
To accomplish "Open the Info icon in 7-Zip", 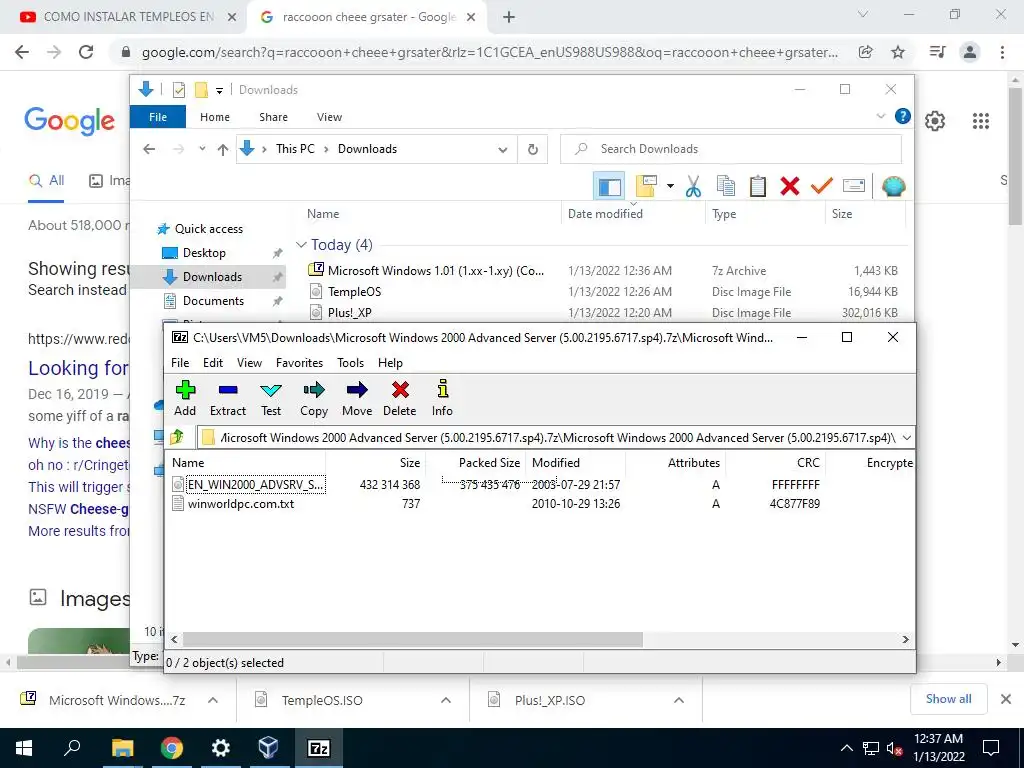I will pyautogui.click(x=443, y=389).
